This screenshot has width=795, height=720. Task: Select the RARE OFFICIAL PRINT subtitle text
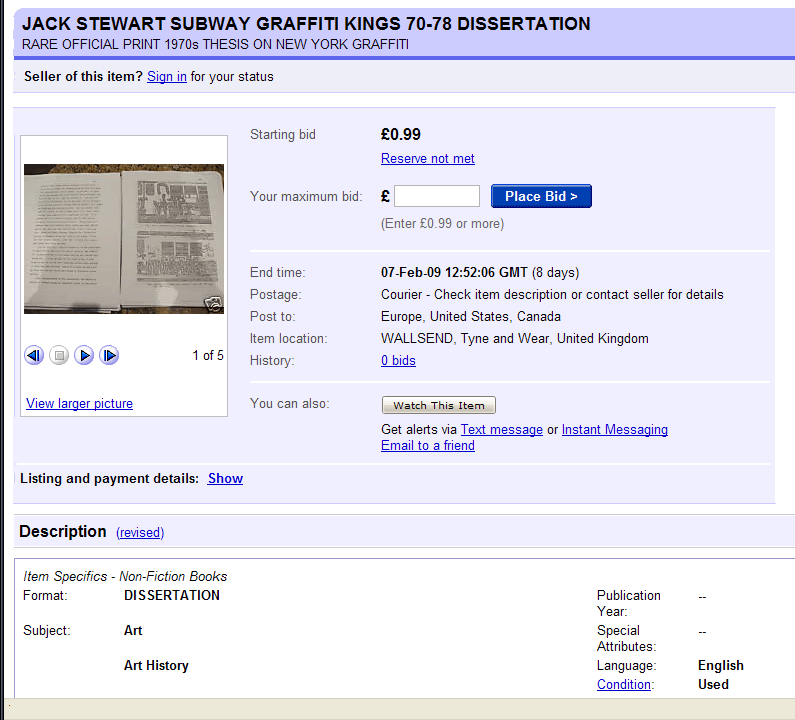215,45
